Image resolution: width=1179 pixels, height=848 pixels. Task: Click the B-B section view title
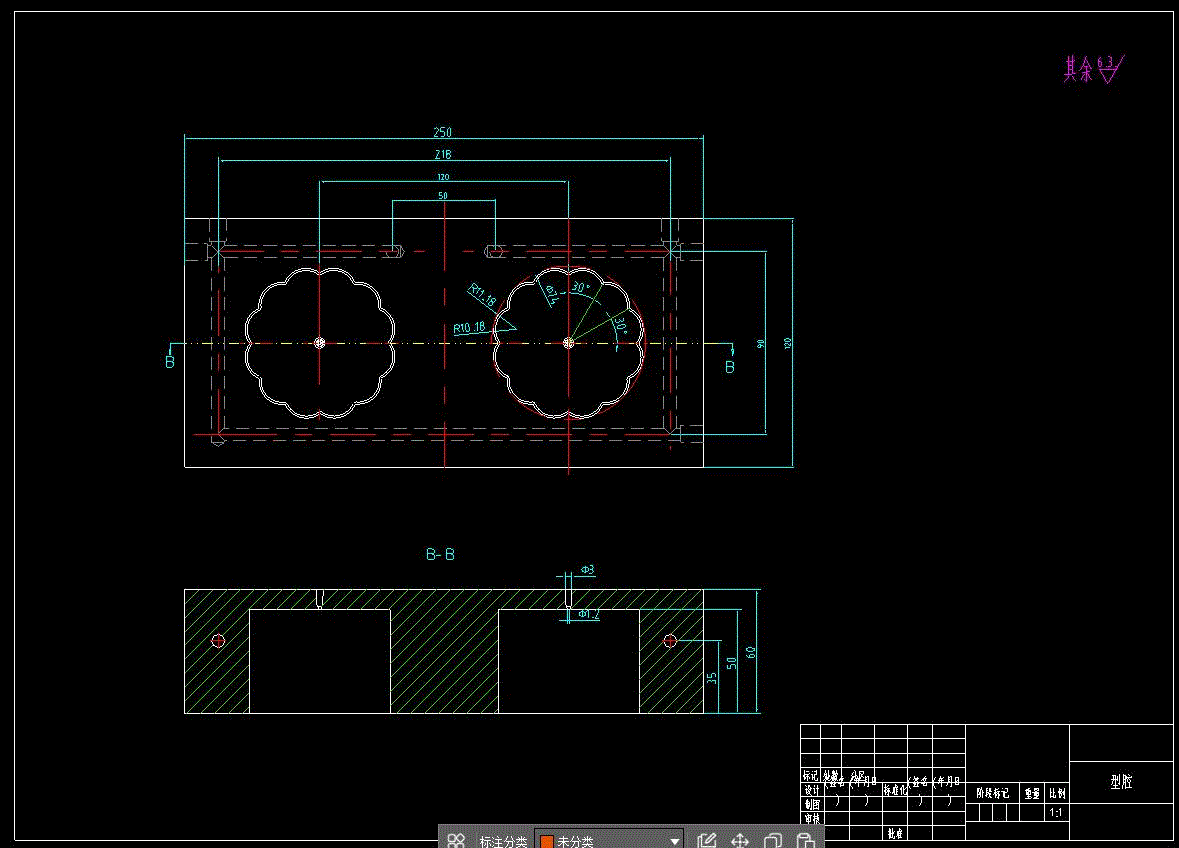[440, 555]
